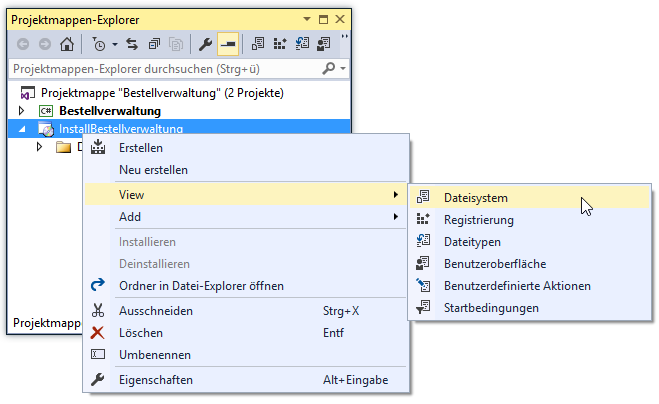Screen dimensions: 659x404
Task: Click the build icon next to Erstellen
Action: point(98,147)
